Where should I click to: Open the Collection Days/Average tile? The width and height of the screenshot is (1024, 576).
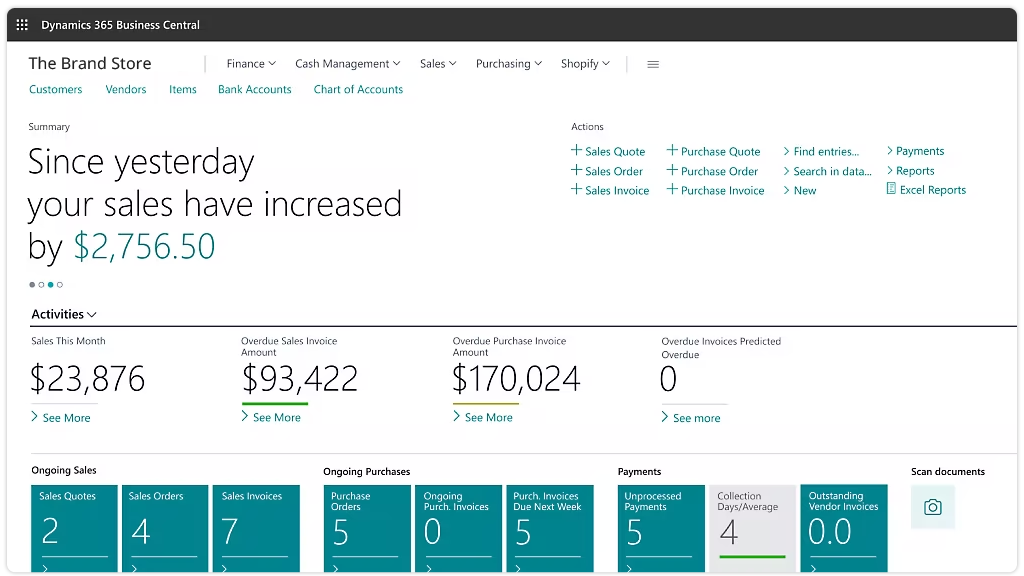tap(753, 528)
